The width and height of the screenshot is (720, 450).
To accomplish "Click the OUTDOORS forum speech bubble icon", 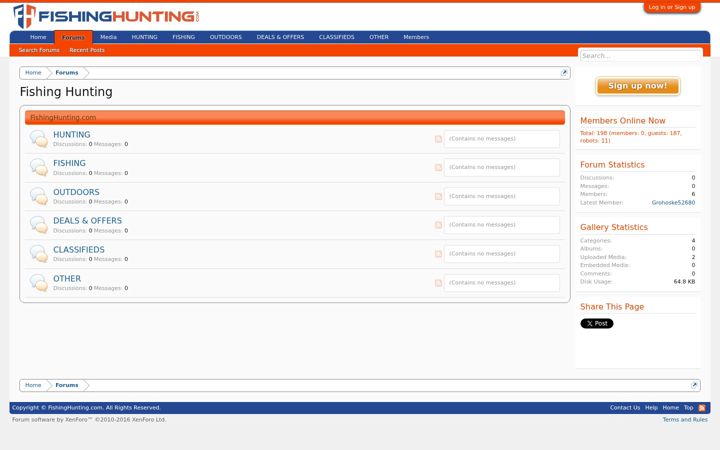I will click(x=39, y=196).
